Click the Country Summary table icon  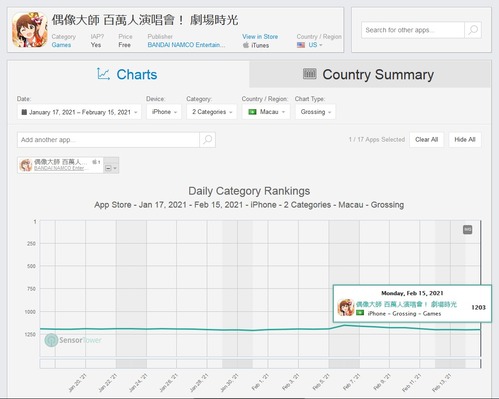click(x=309, y=73)
